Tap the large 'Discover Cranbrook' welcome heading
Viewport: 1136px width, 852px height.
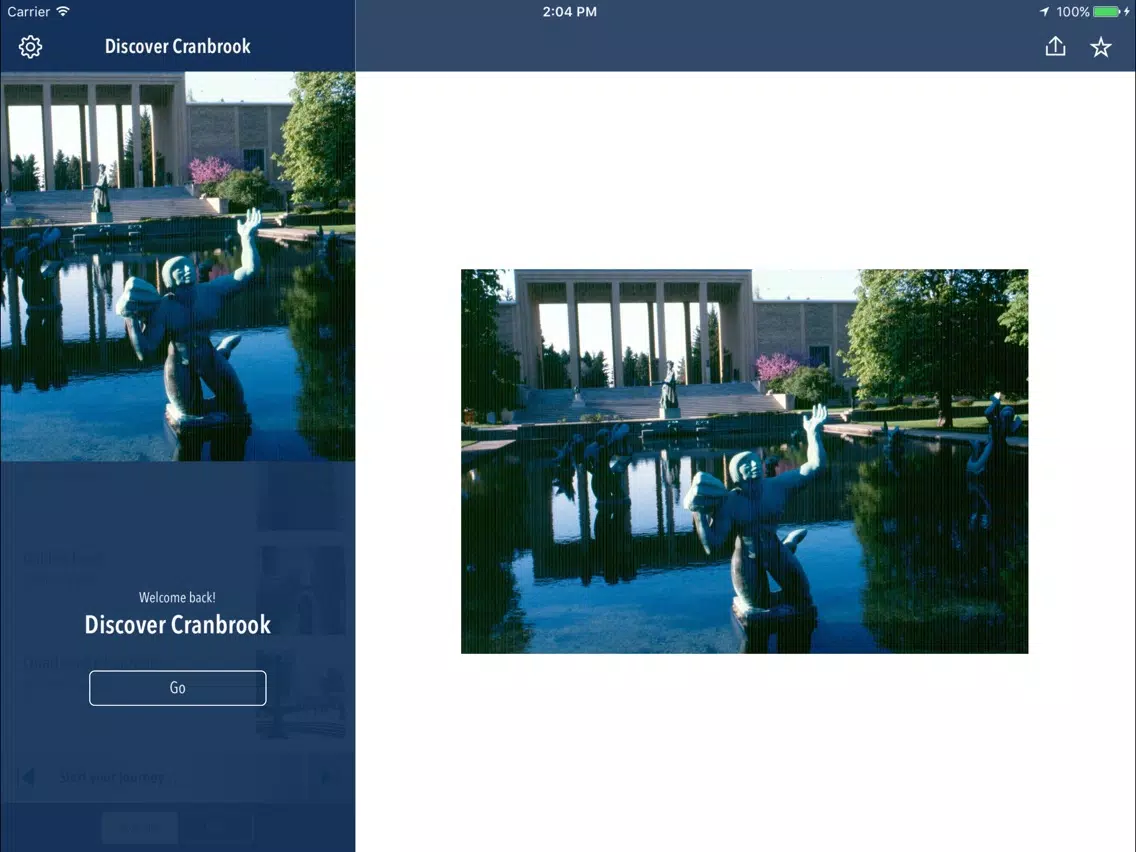coord(178,625)
